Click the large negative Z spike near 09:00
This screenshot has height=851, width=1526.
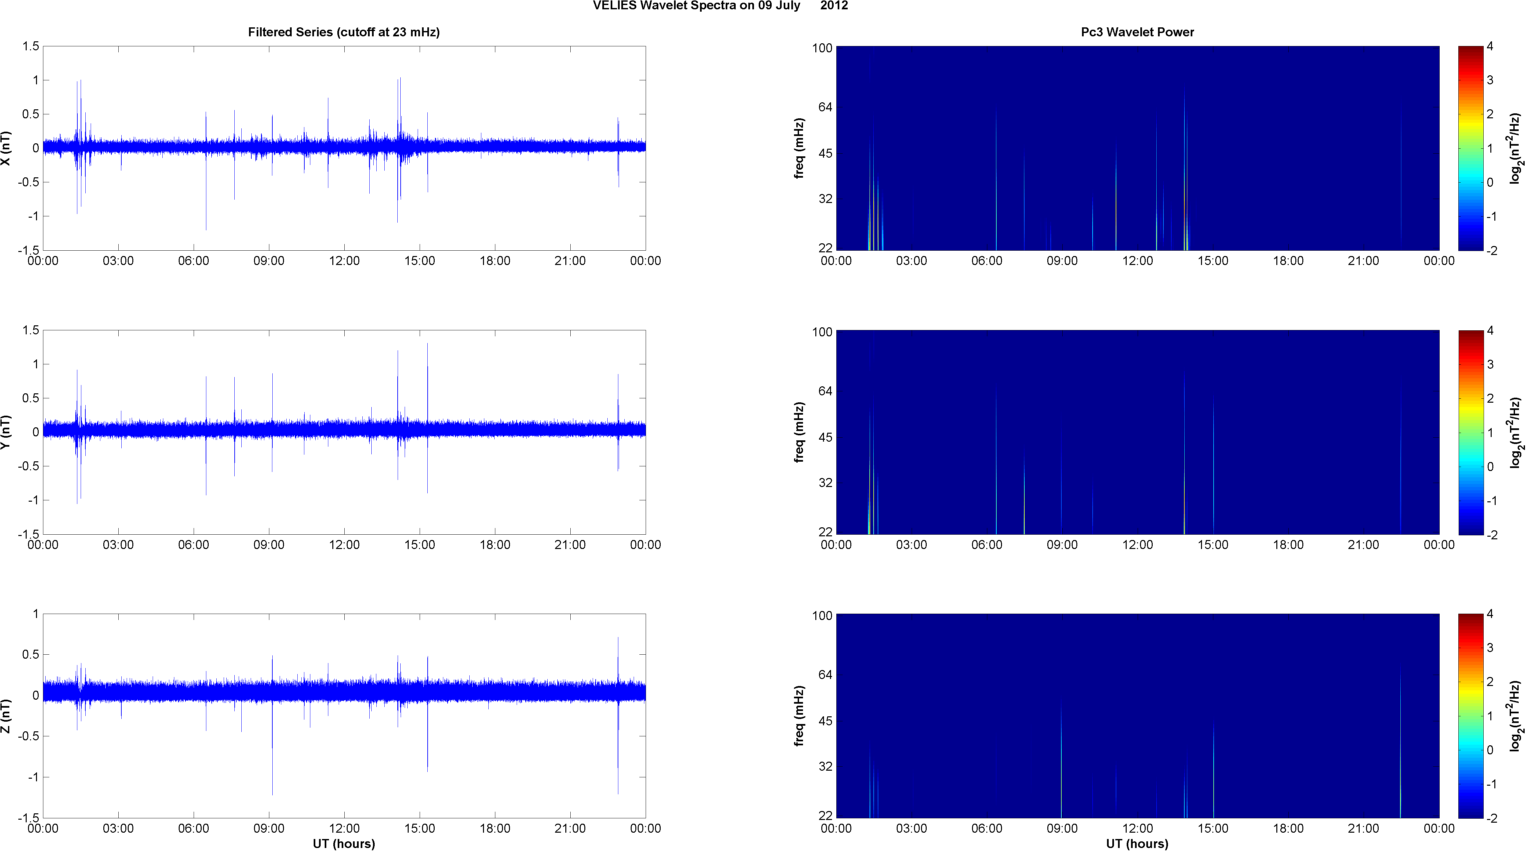(x=272, y=770)
